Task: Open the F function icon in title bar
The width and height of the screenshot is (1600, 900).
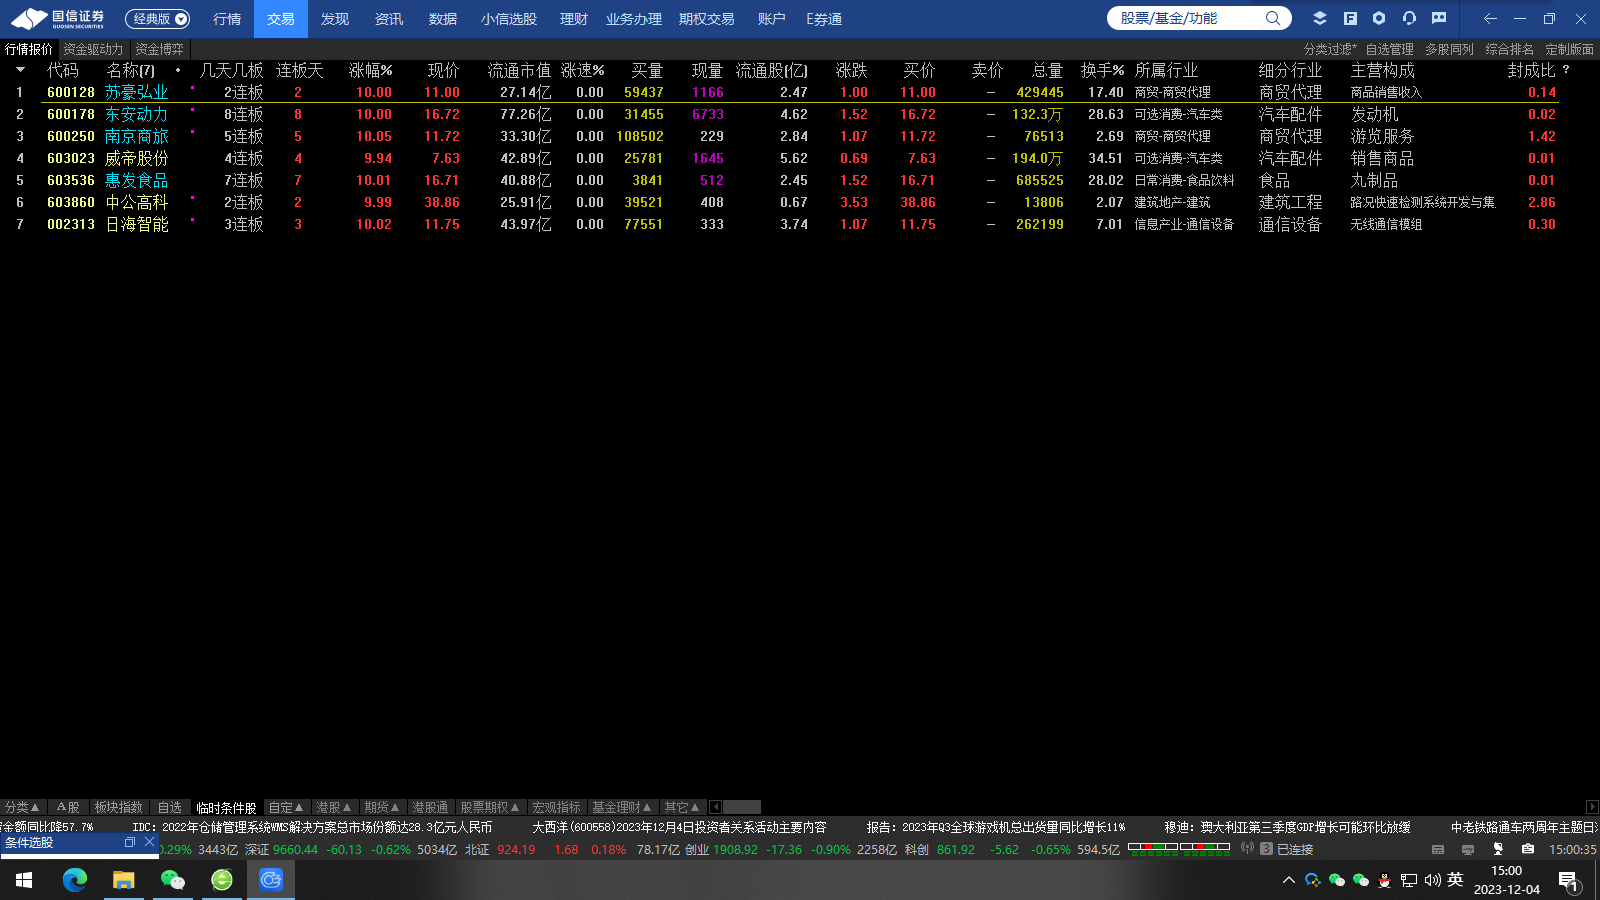Action: pos(1350,18)
